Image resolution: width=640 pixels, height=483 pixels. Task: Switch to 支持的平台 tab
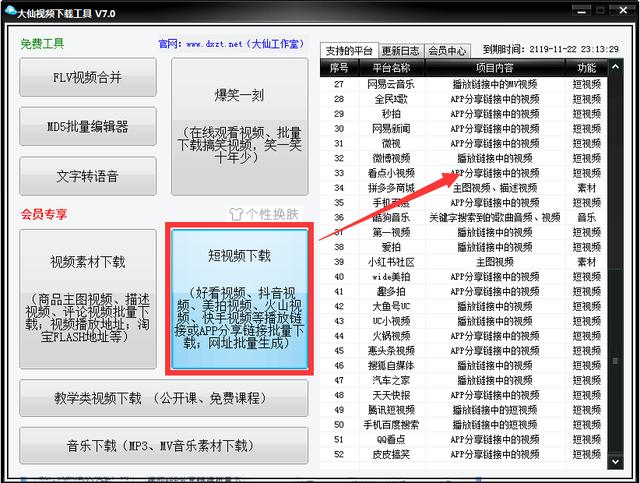coord(349,51)
